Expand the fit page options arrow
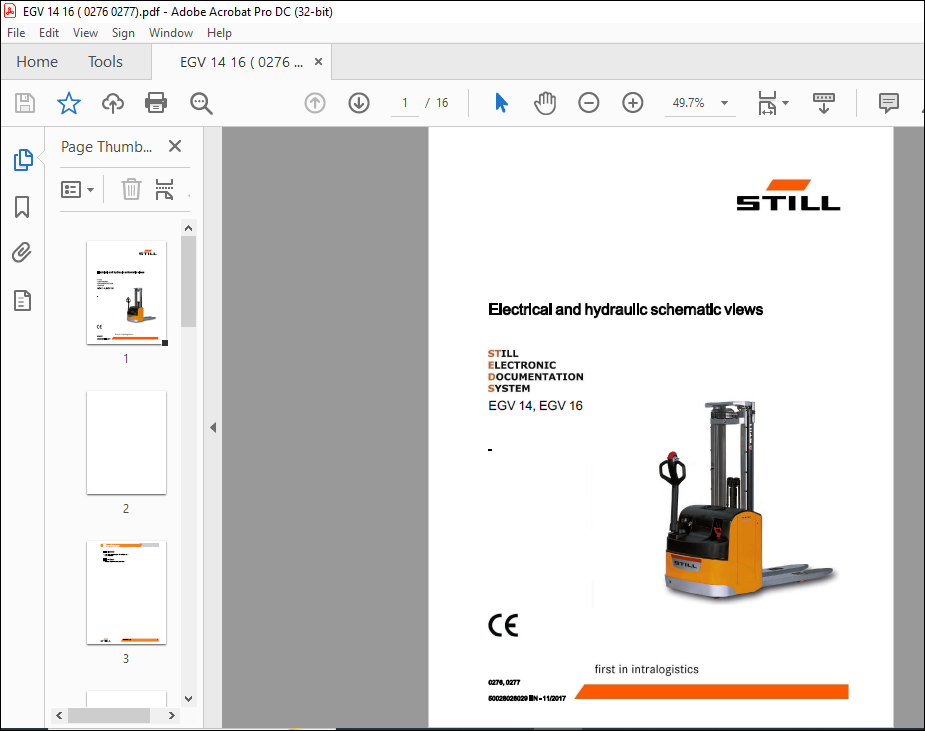Screen dimensions: 925x731 785,103
